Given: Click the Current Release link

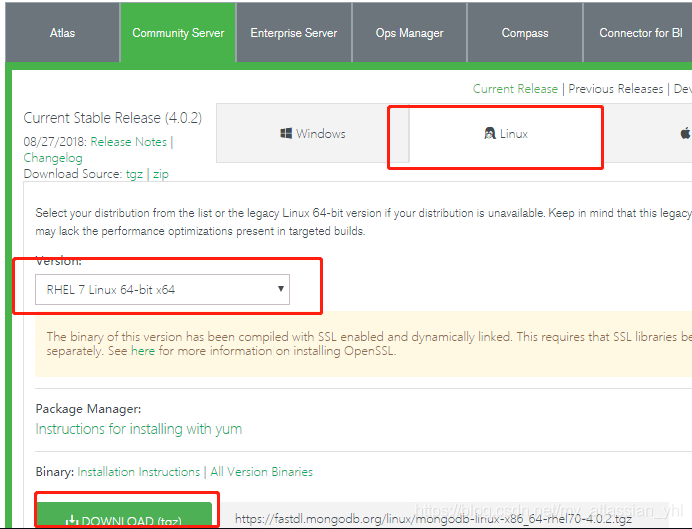Looking at the screenshot, I should (515, 89).
